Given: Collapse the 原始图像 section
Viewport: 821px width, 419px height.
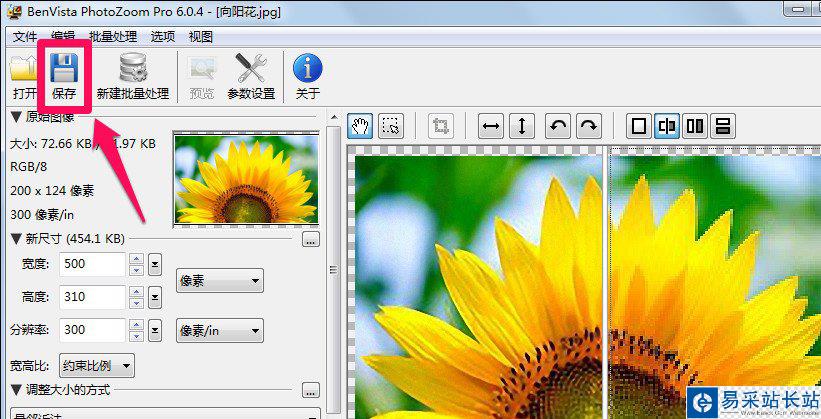Looking at the screenshot, I should click(16, 117).
